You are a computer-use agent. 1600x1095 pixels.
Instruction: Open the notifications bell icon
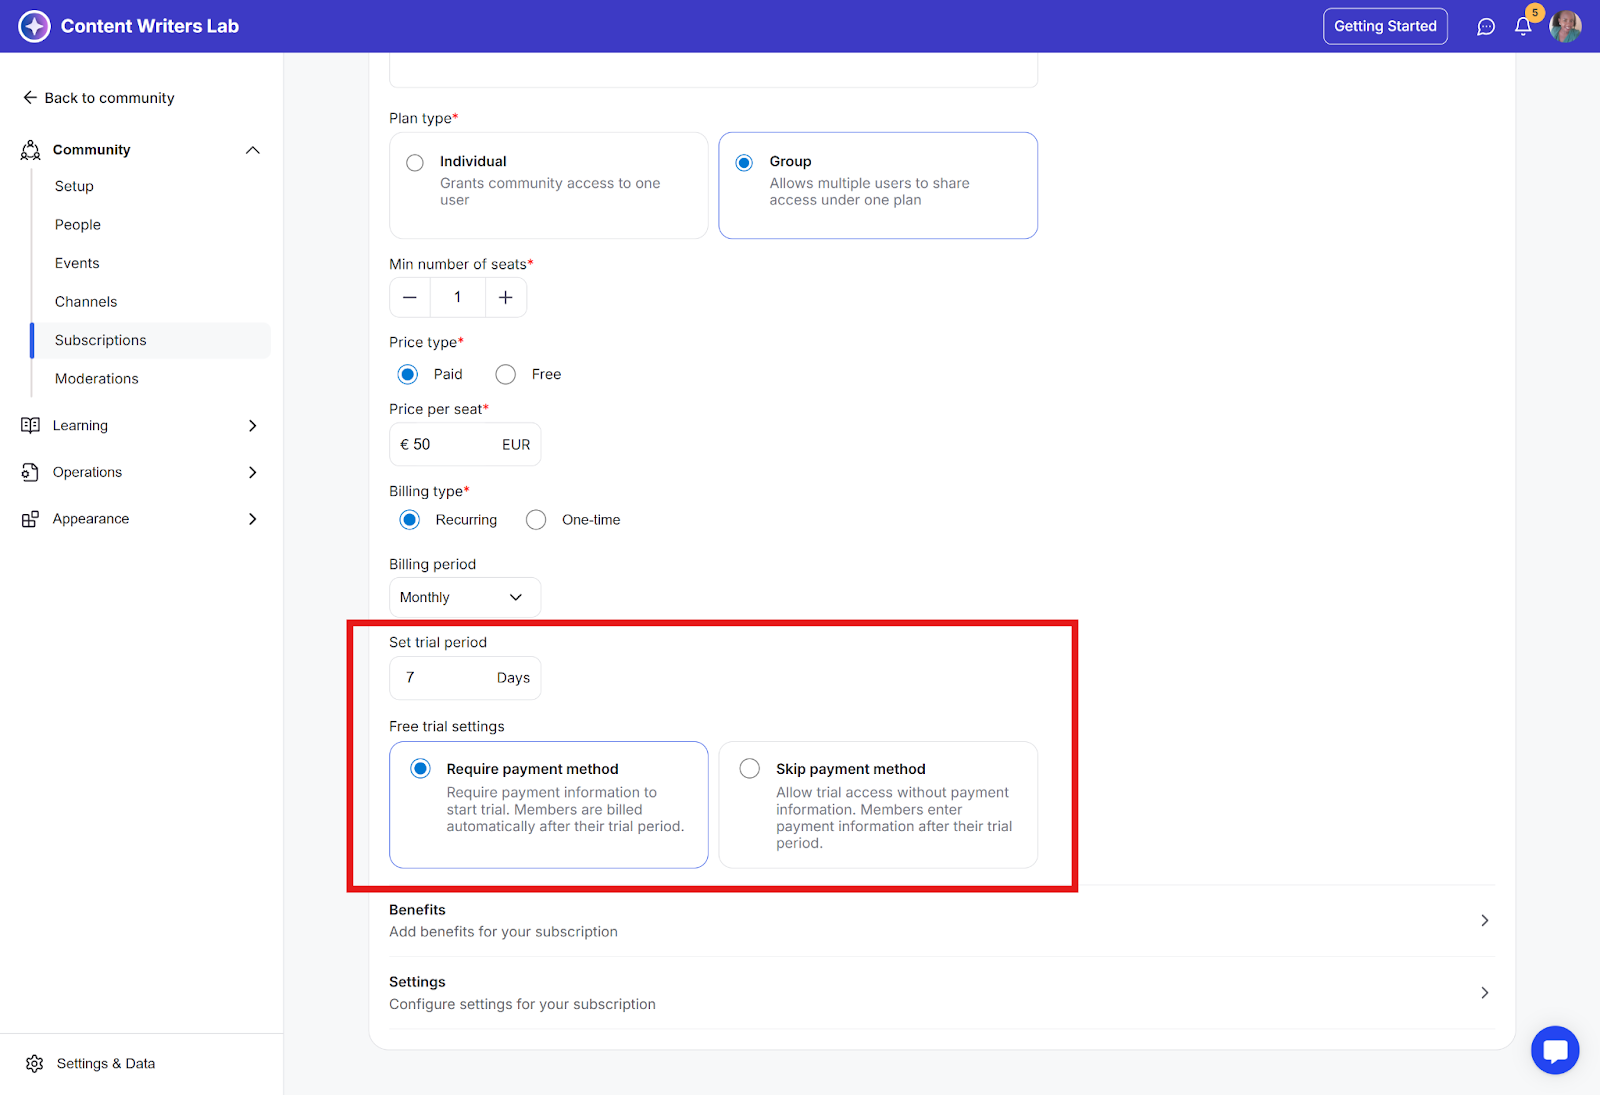pyautogui.click(x=1523, y=27)
